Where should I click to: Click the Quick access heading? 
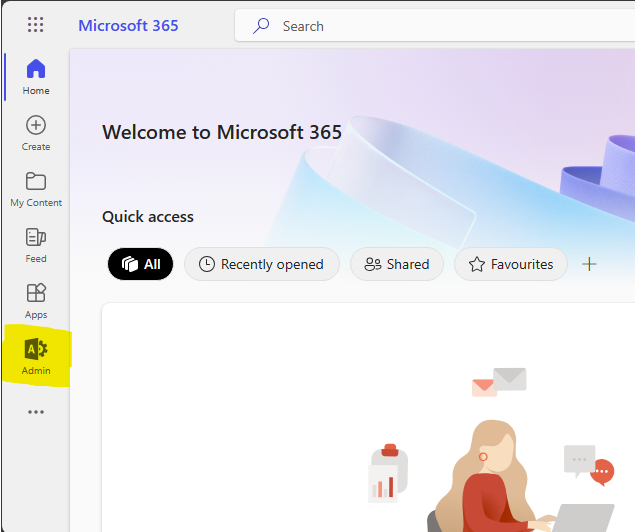pos(148,217)
